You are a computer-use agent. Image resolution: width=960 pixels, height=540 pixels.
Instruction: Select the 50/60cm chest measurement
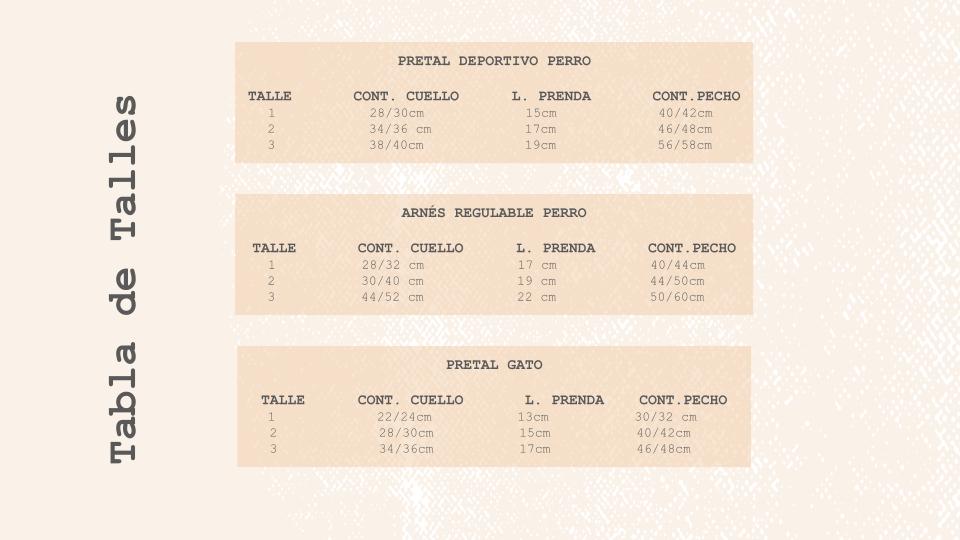(677, 297)
